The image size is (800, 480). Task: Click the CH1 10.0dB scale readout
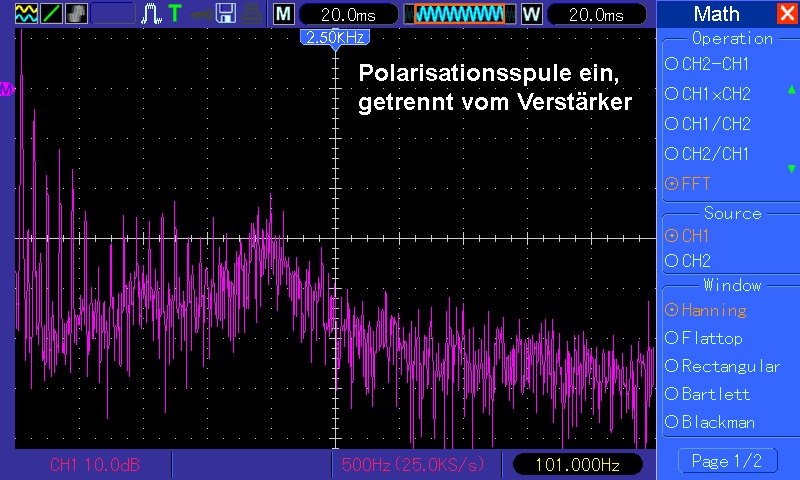tap(94, 465)
